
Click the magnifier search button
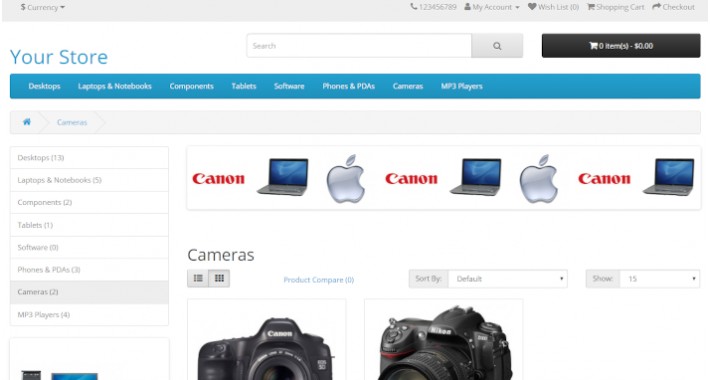tap(497, 46)
